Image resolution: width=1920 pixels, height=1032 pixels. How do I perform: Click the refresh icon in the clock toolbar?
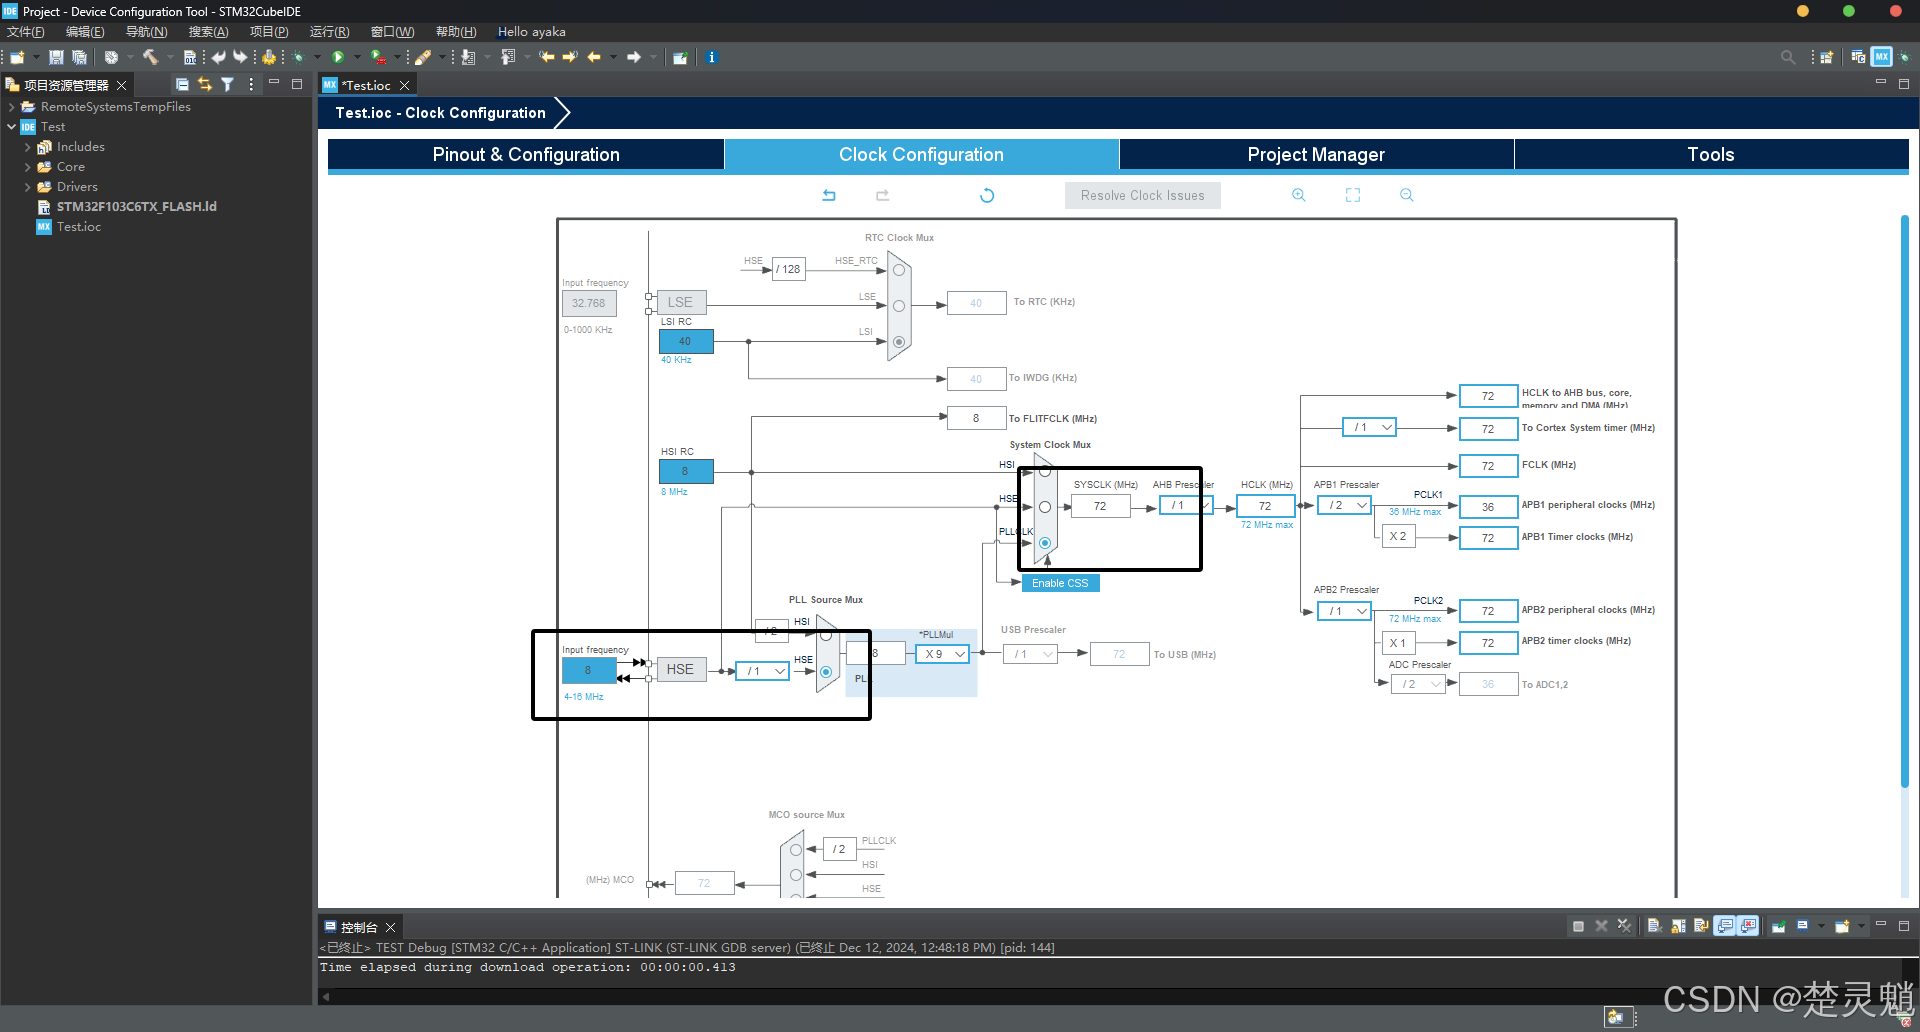(x=987, y=195)
